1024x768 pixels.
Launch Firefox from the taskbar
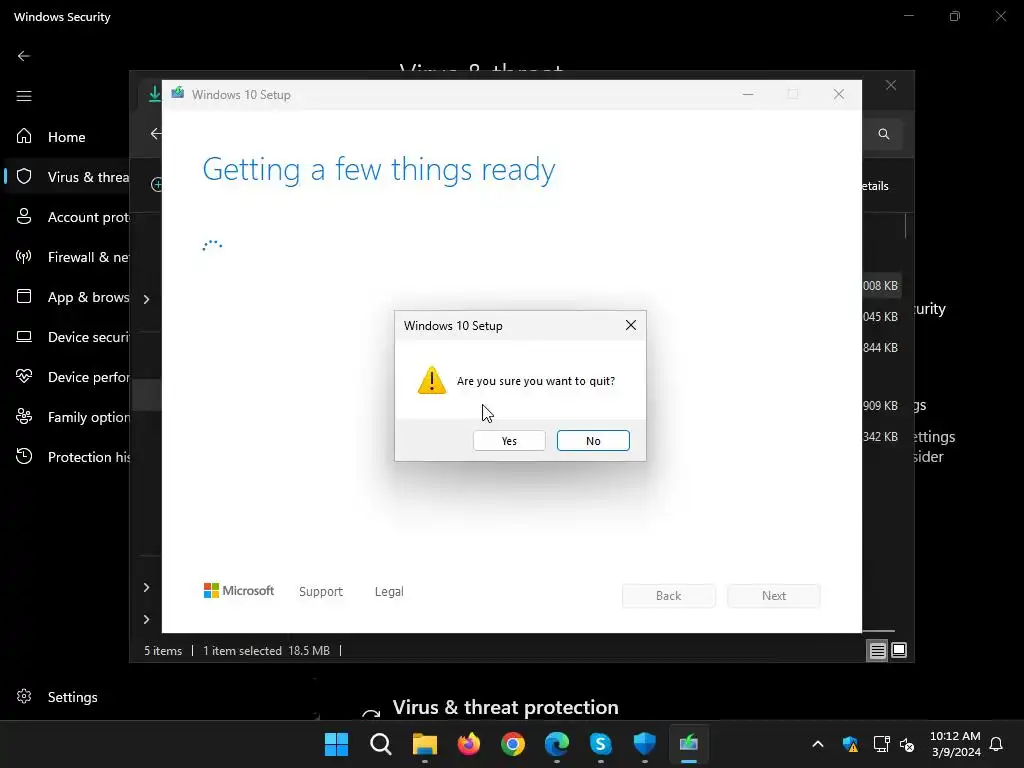(469, 744)
